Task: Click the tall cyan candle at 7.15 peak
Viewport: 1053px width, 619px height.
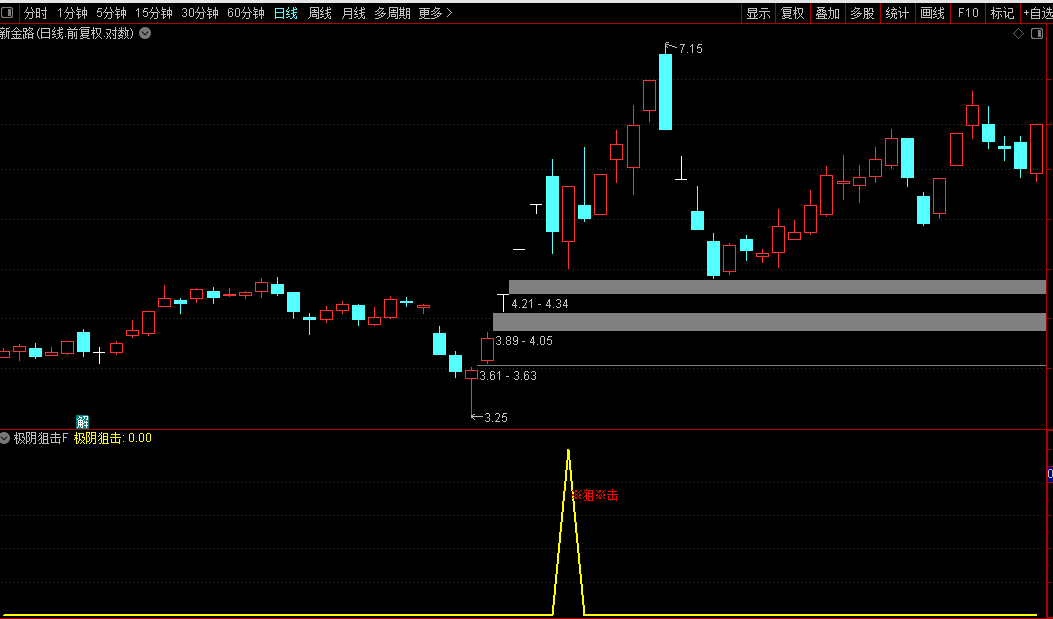Action: (x=665, y=92)
